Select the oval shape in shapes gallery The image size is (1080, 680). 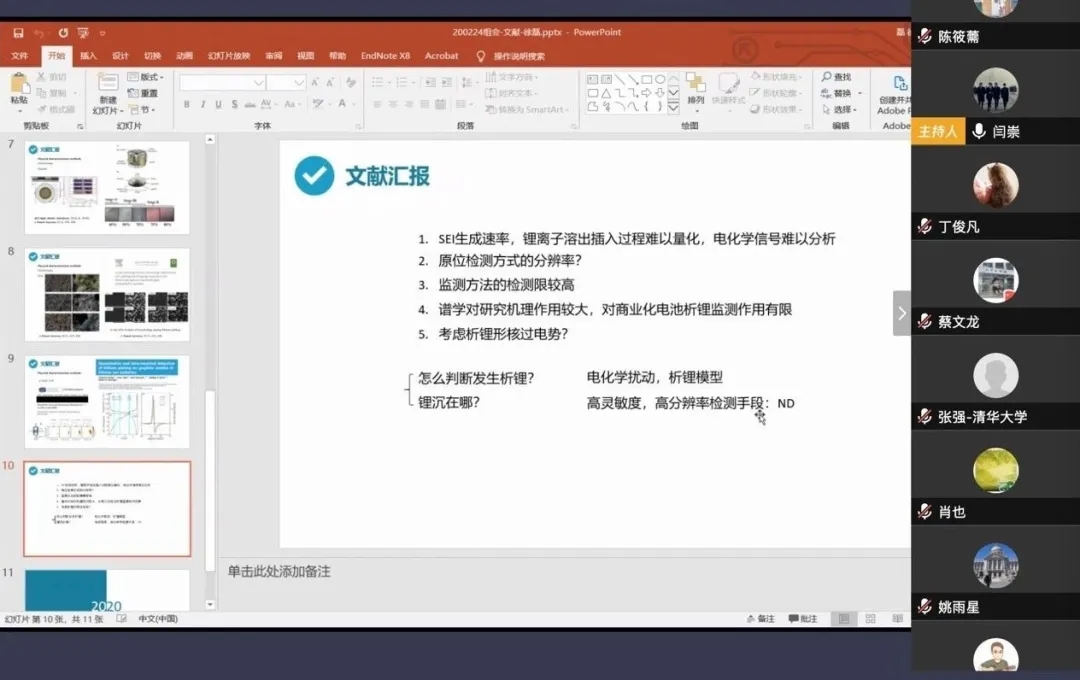click(x=659, y=79)
